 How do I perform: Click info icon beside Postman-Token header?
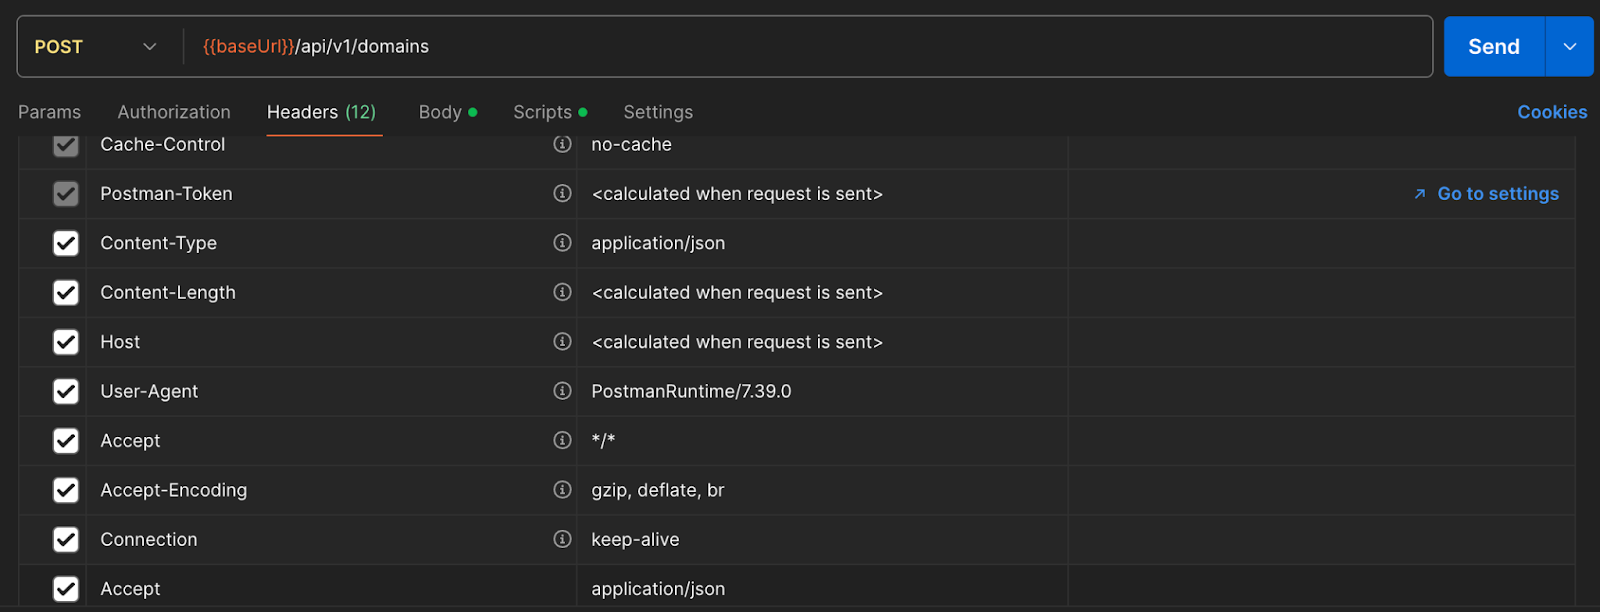click(562, 193)
